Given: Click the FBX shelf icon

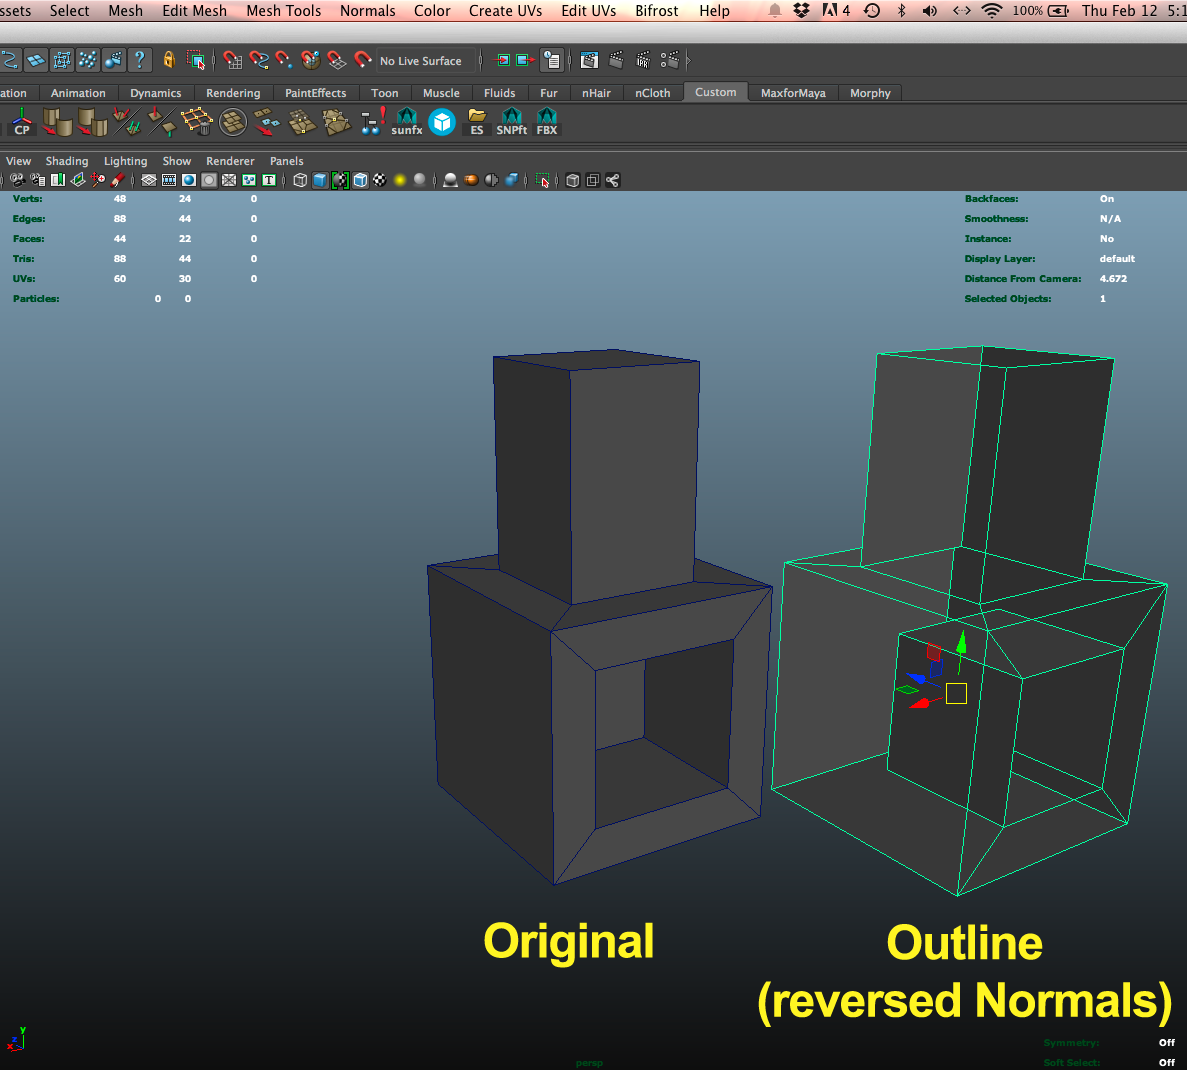Looking at the screenshot, I should 546,122.
